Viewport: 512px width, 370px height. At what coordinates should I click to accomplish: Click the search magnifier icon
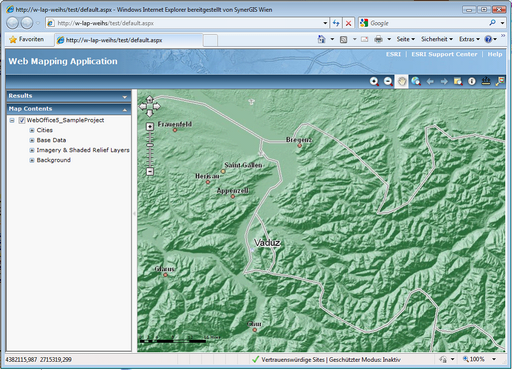(x=492, y=23)
